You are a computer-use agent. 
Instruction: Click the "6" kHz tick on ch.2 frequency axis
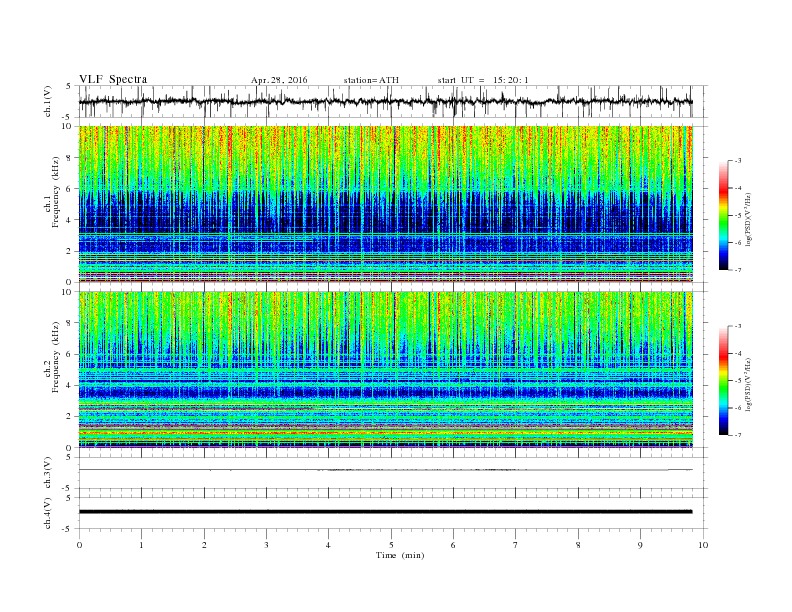70,354
